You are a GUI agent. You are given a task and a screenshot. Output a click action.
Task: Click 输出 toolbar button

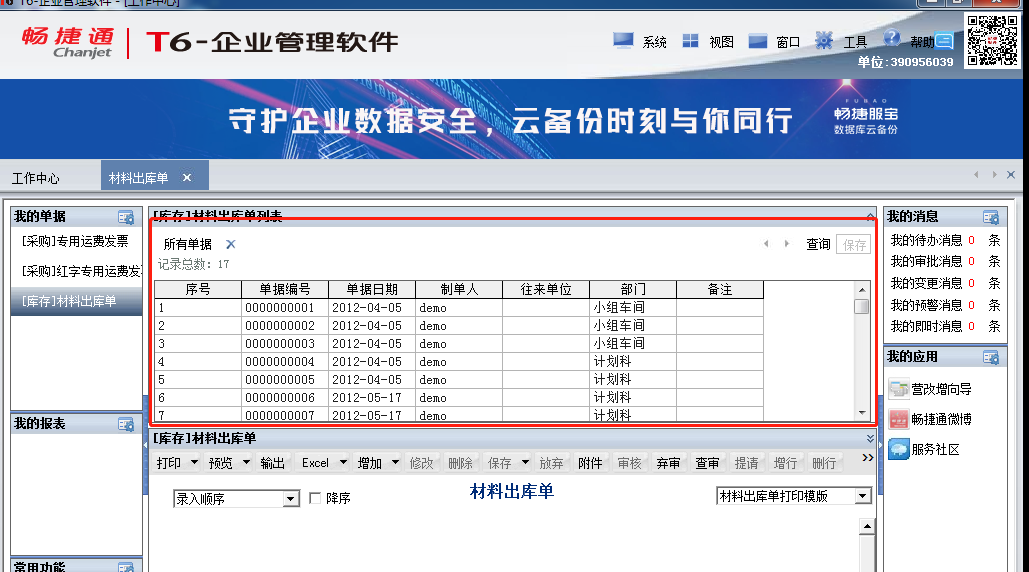click(x=272, y=463)
